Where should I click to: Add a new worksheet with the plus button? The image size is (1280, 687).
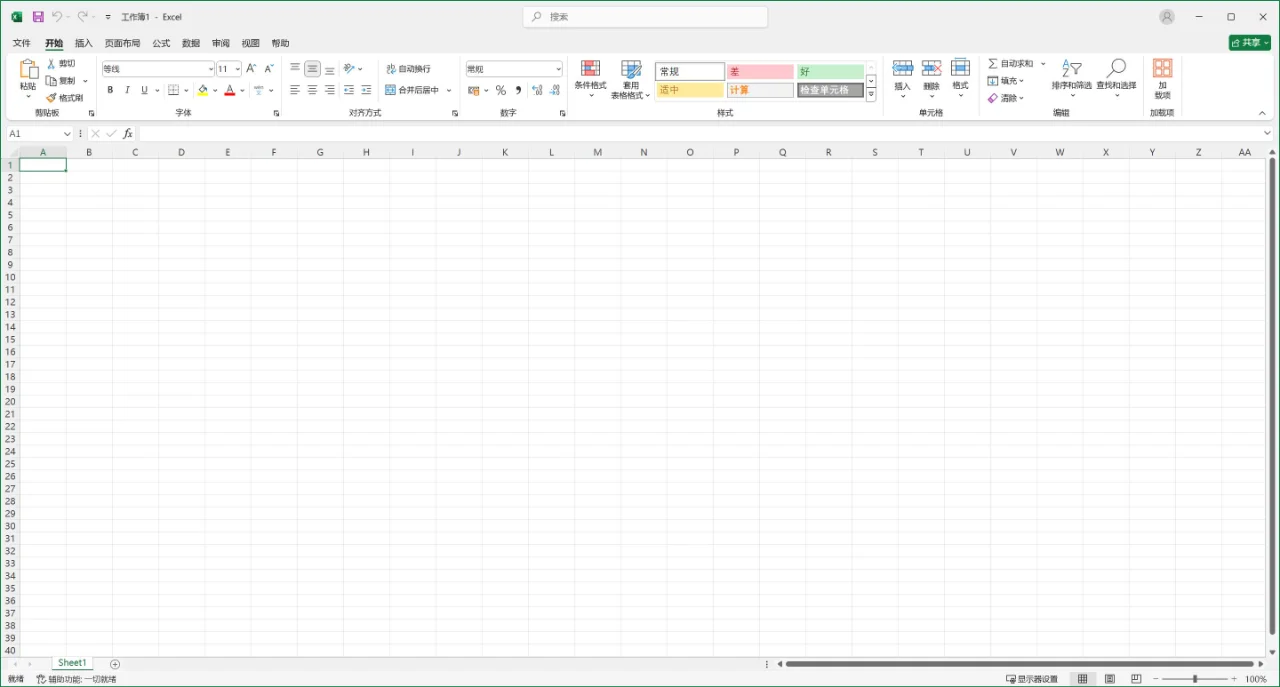pos(115,663)
